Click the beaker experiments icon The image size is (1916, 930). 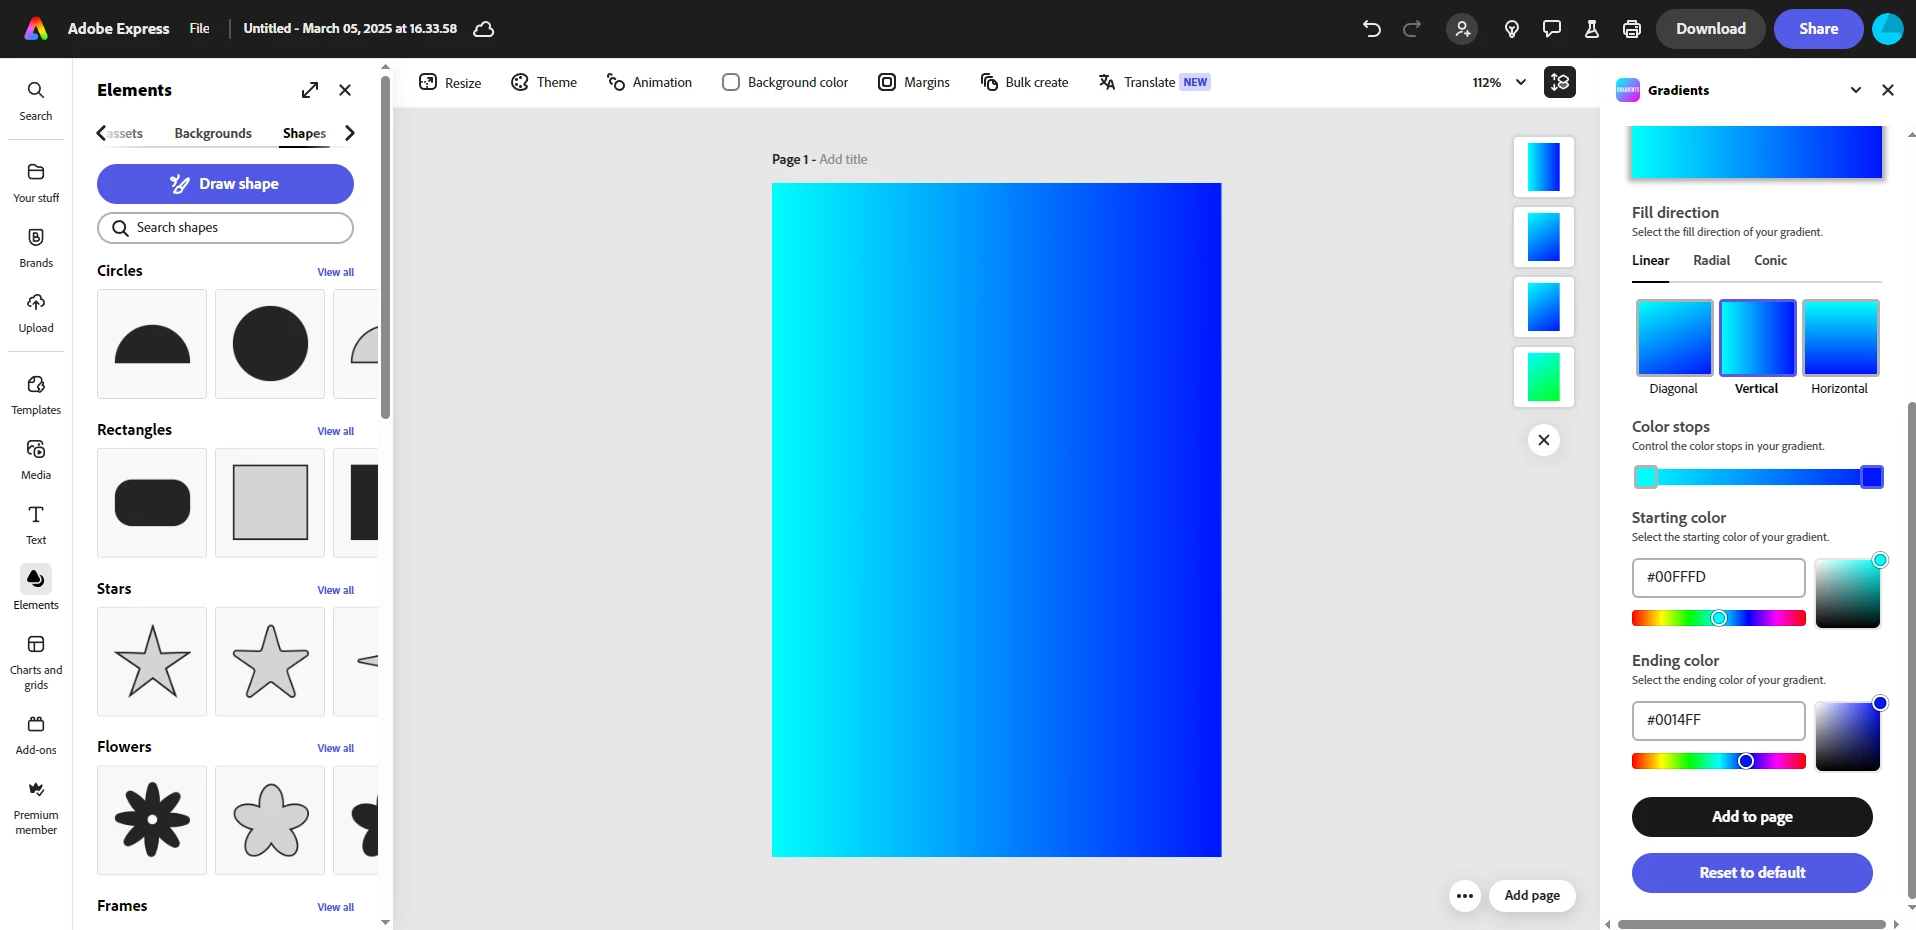(x=1592, y=29)
